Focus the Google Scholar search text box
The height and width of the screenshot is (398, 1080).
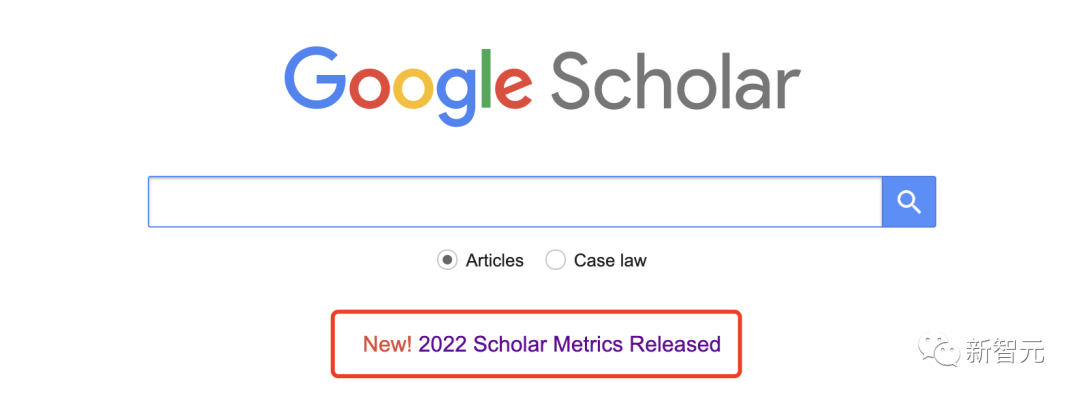pos(515,202)
